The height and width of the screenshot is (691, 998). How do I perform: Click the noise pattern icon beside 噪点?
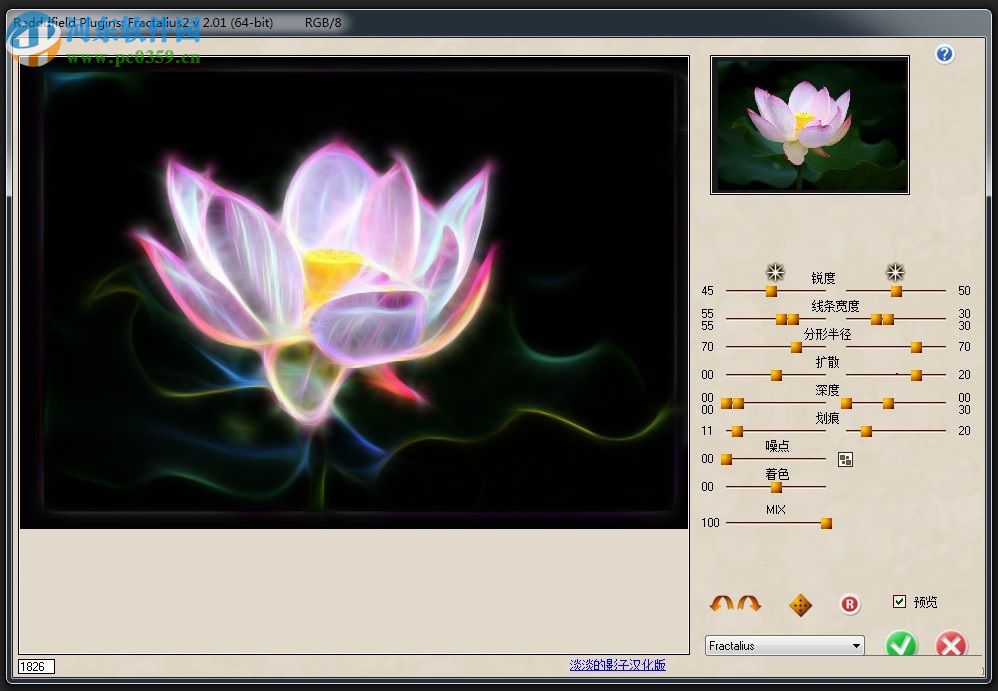845,459
